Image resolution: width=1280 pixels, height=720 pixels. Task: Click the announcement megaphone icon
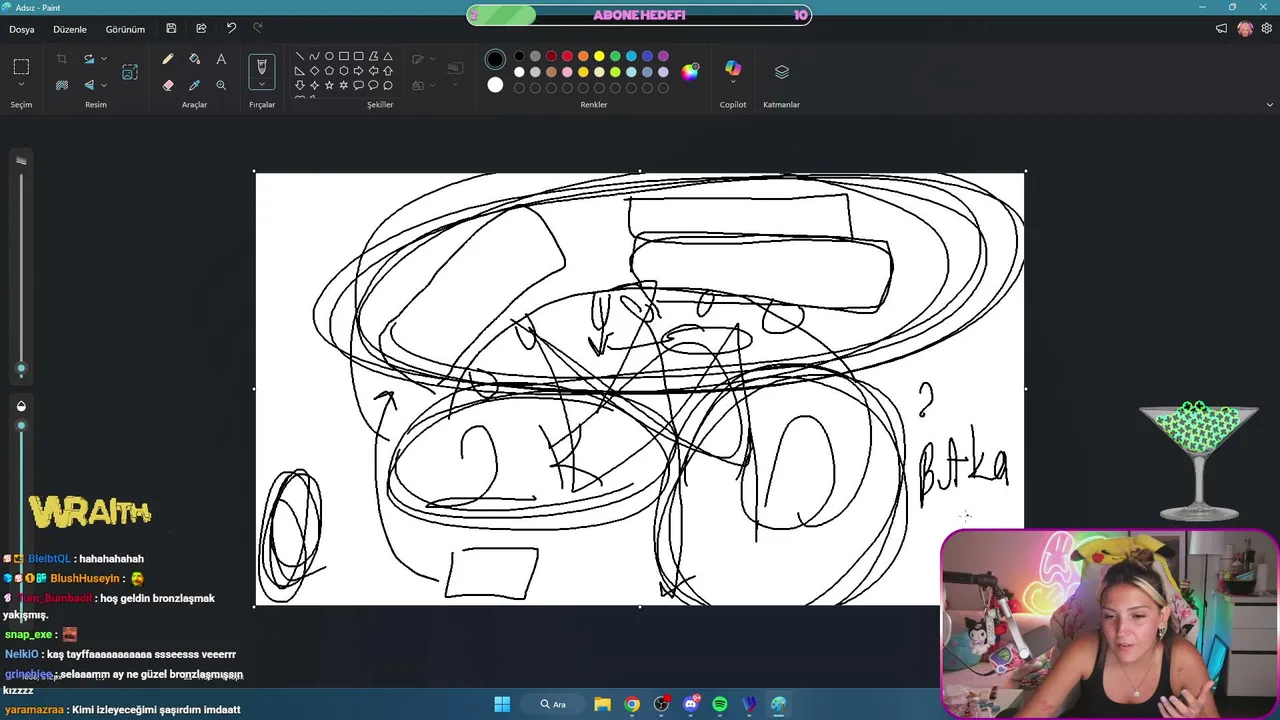coord(1221,29)
